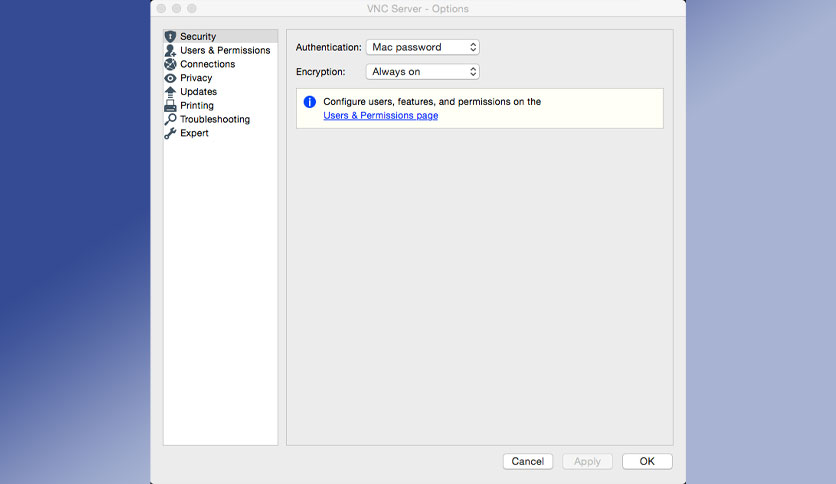Click the Expert wrench icon
836x484 pixels.
(x=170, y=133)
